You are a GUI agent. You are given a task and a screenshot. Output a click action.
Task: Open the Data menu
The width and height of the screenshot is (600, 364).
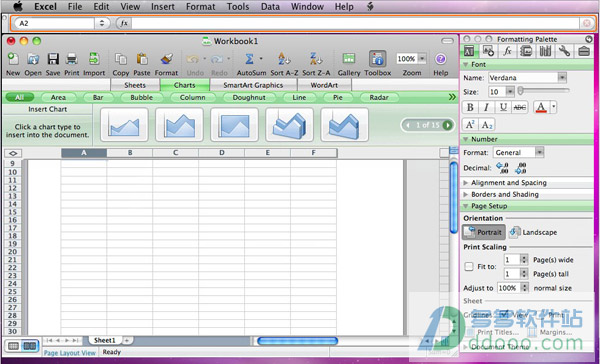tap(270, 7)
